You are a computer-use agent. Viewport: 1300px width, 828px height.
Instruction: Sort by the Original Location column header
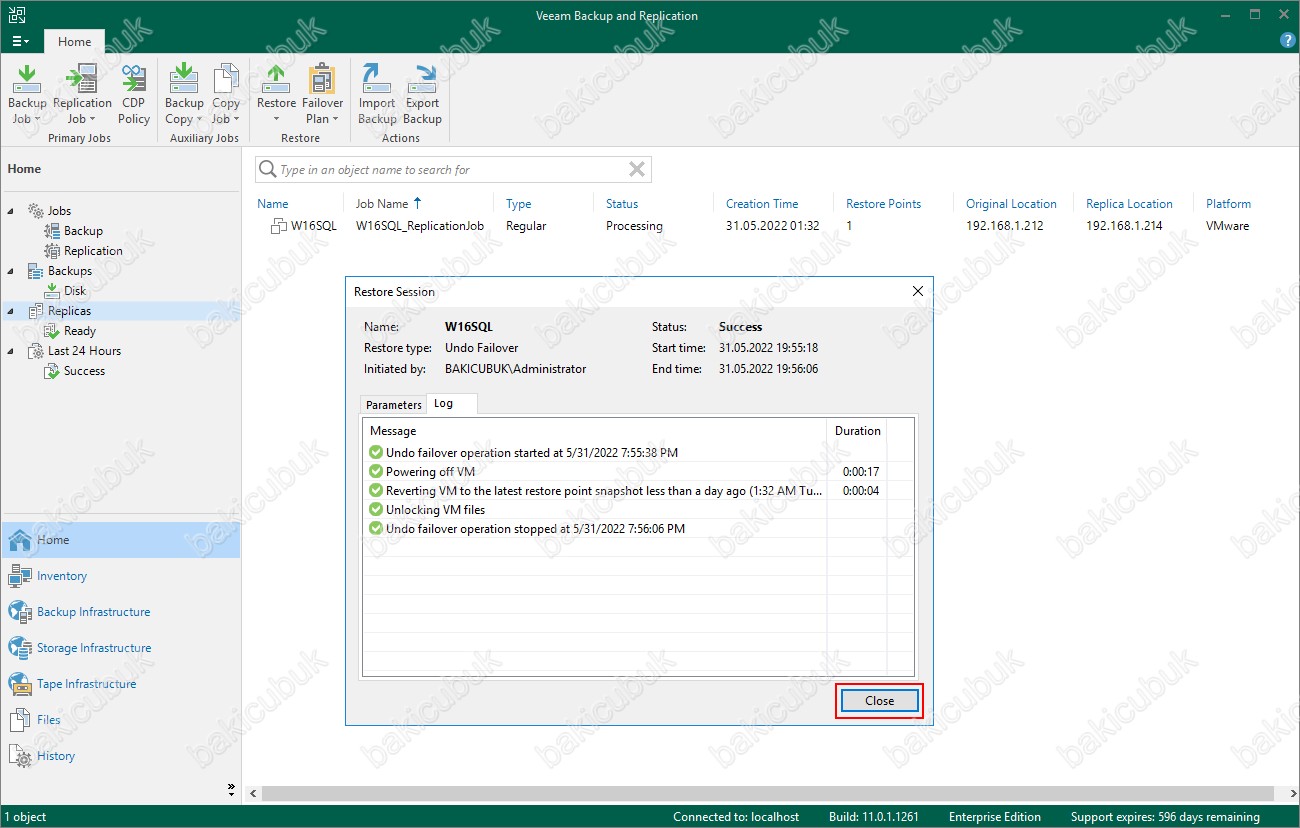point(1011,204)
